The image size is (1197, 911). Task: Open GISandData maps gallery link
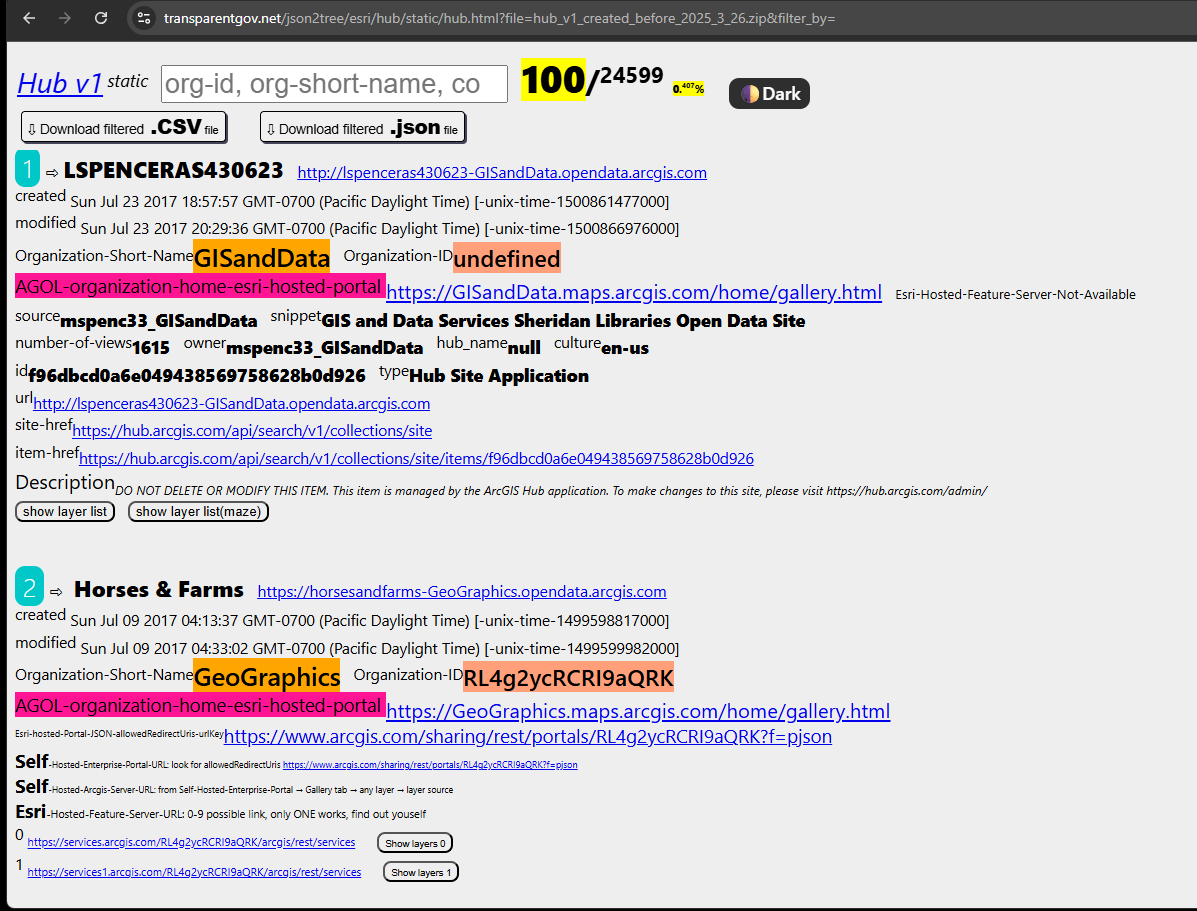(x=634, y=292)
